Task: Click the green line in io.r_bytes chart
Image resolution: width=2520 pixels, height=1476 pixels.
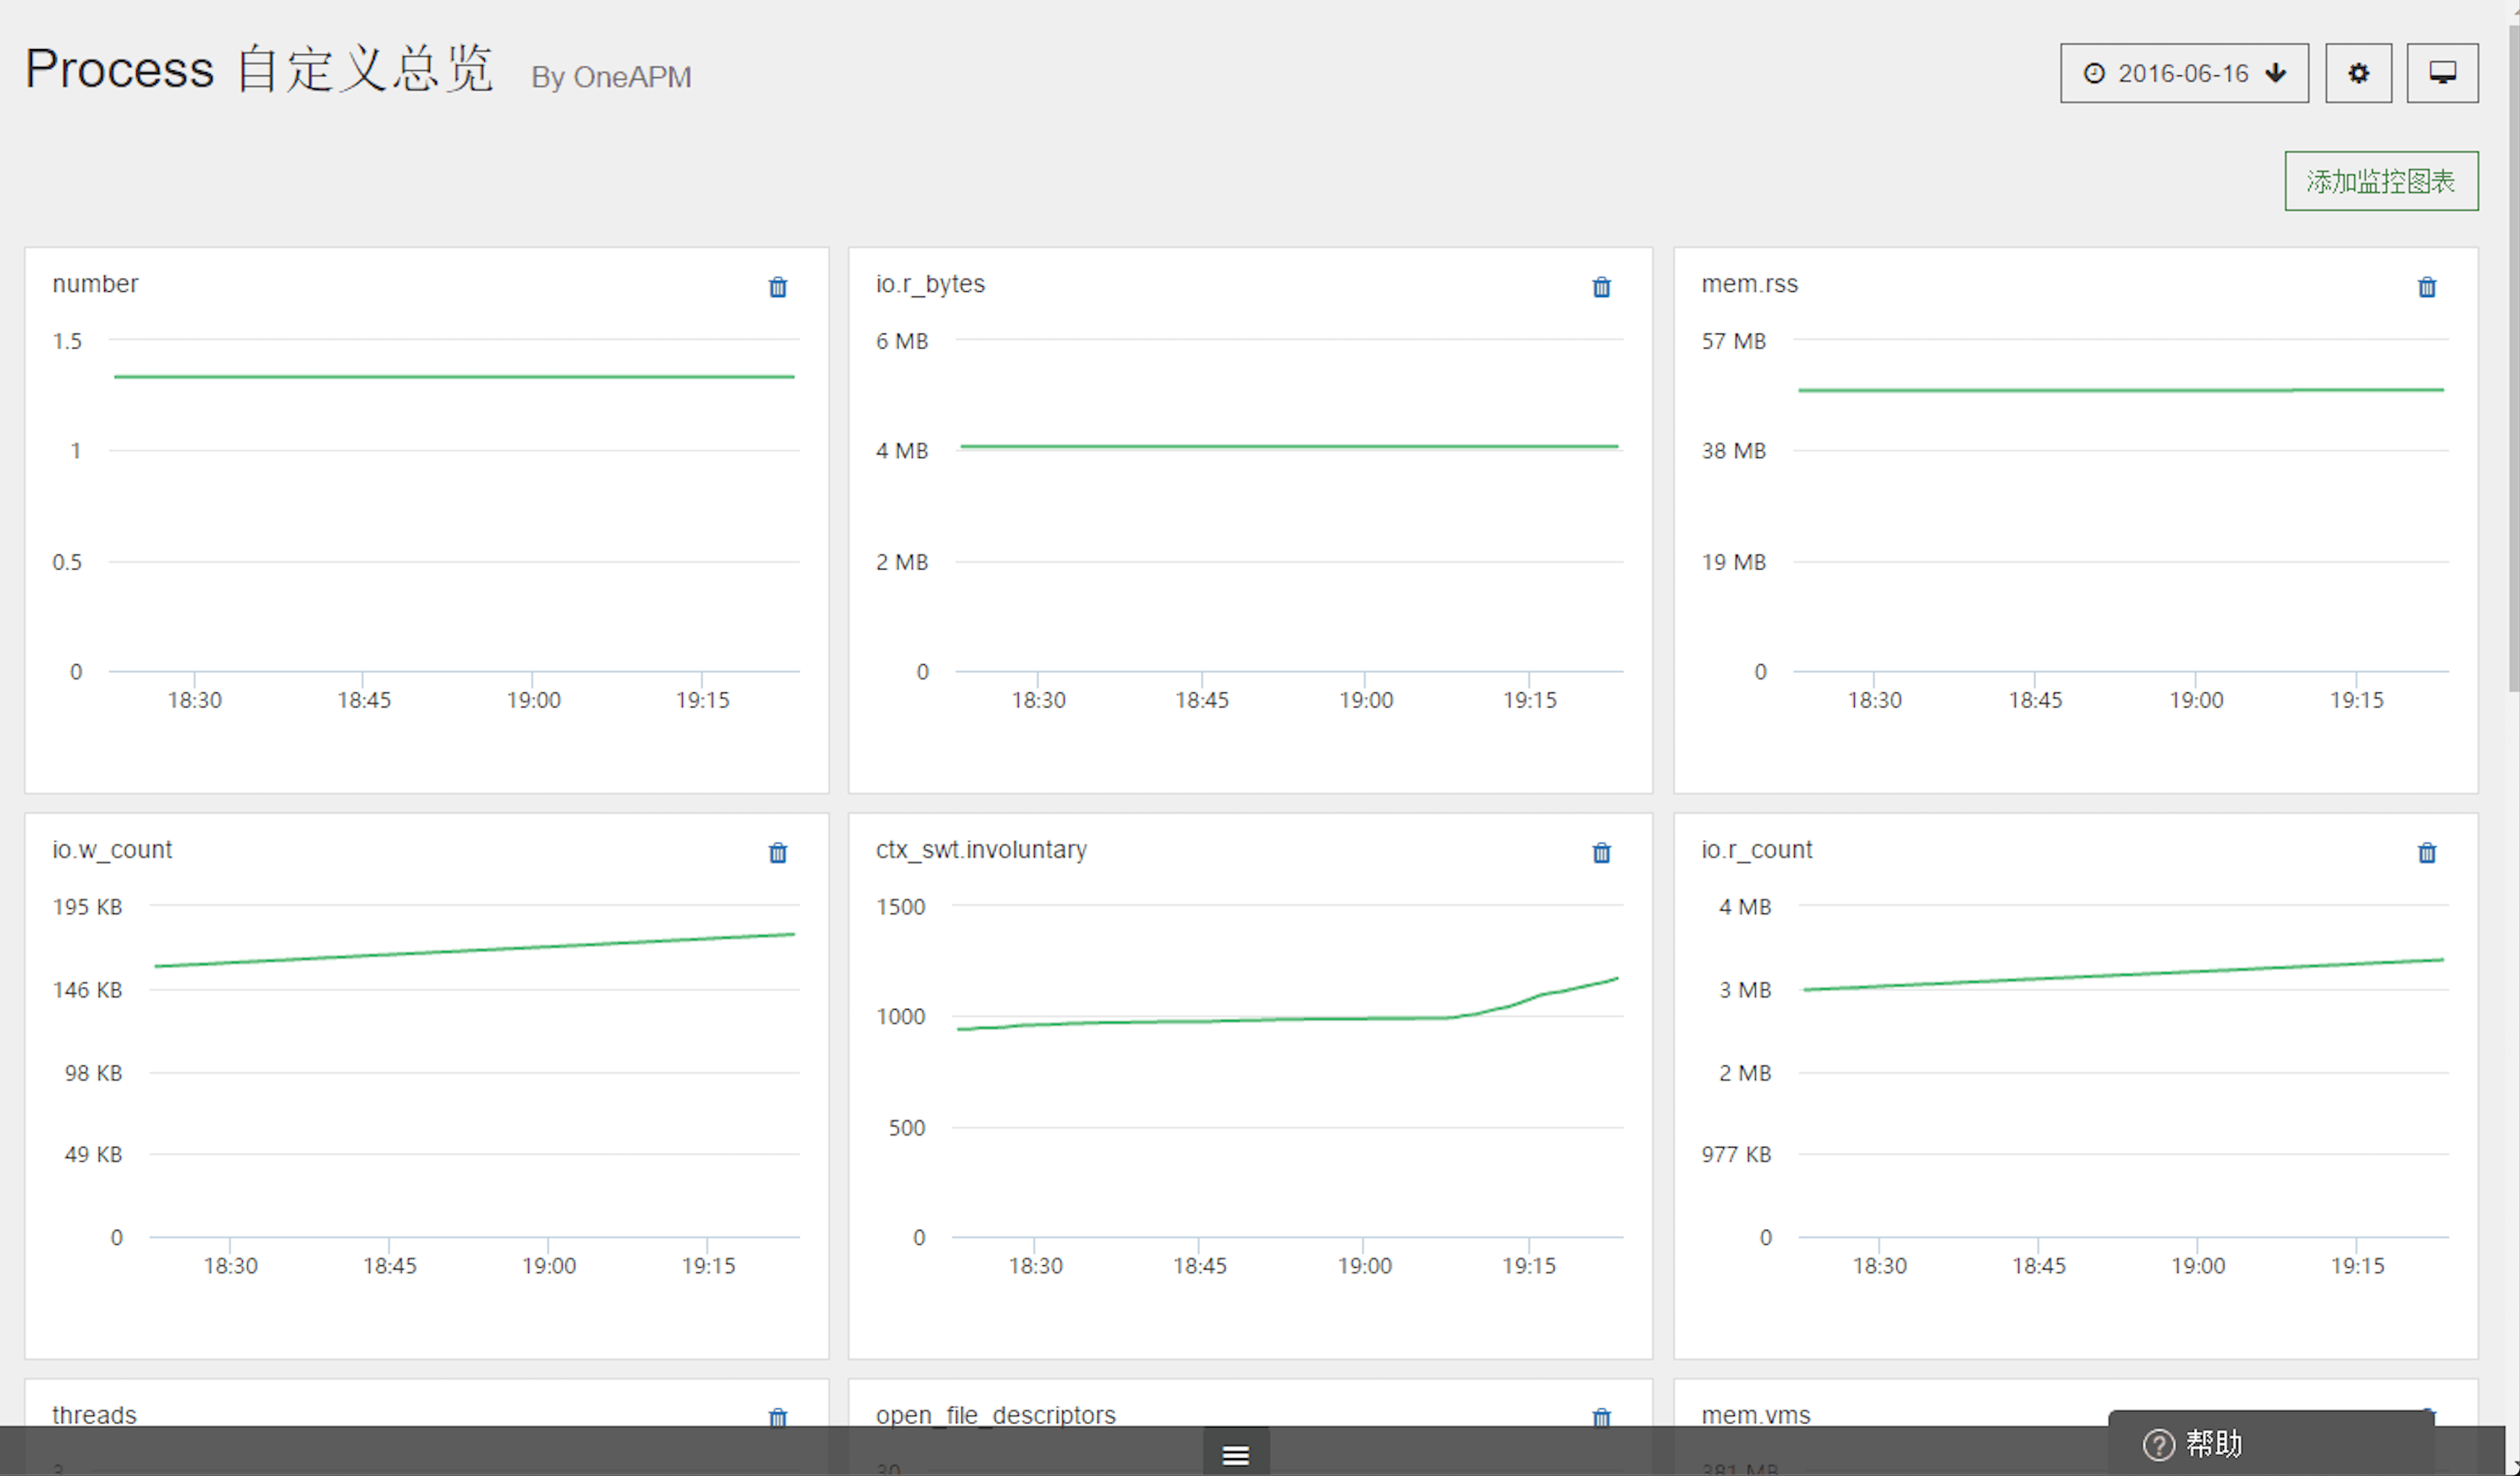Action: click(x=1289, y=446)
